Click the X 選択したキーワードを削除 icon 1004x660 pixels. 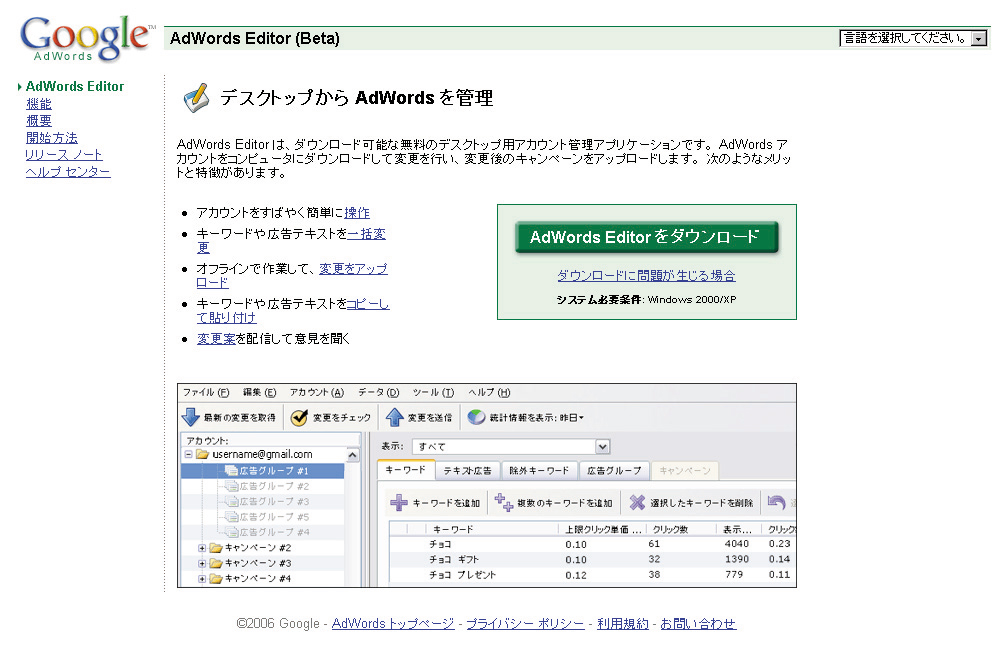[637, 502]
